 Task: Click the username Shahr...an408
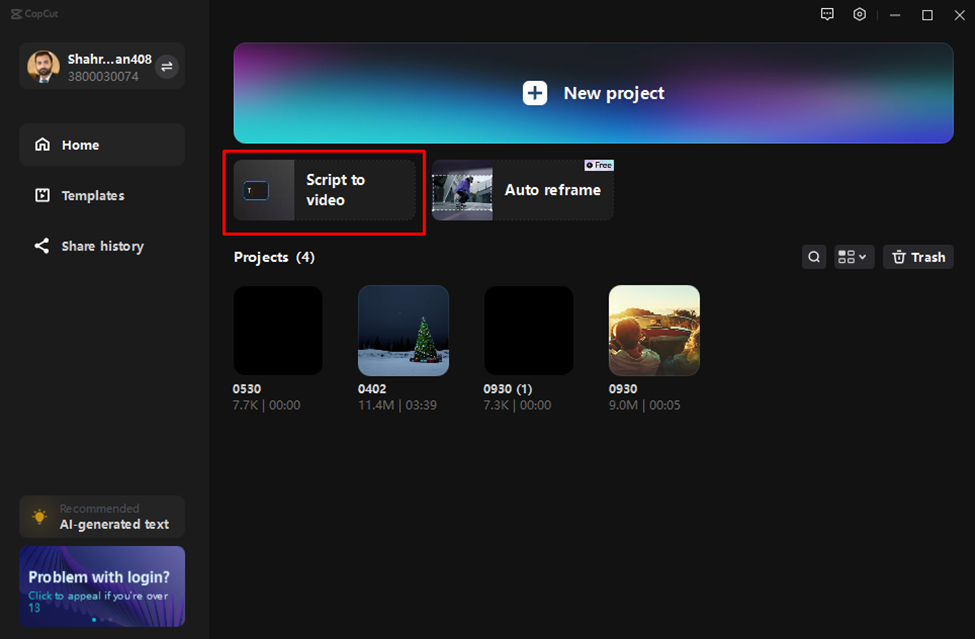(x=109, y=59)
